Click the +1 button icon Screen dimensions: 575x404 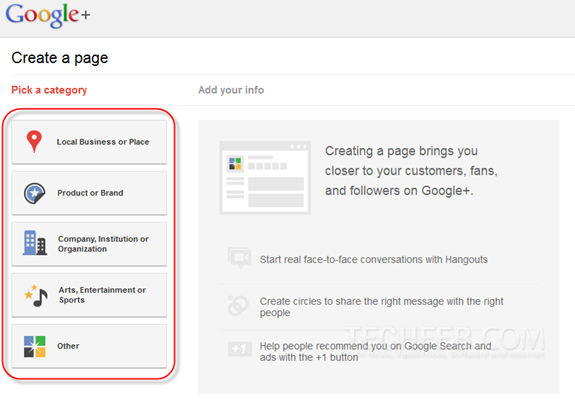[x=240, y=349]
